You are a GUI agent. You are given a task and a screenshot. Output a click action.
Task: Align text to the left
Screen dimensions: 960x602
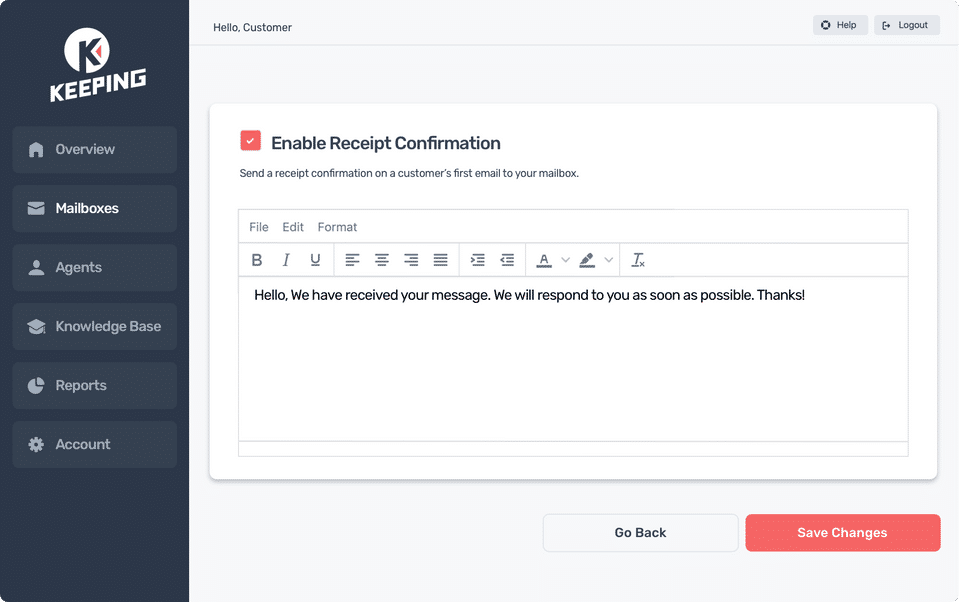pyautogui.click(x=352, y=260)
